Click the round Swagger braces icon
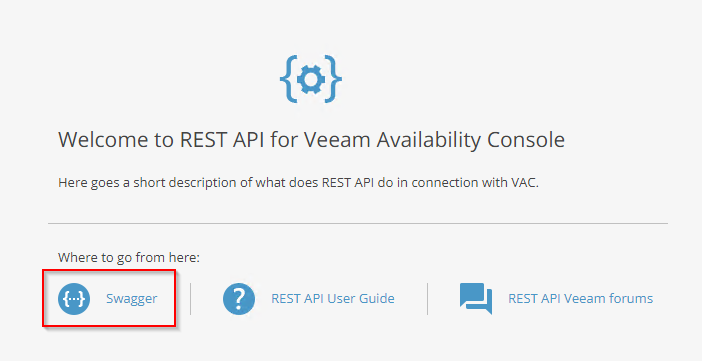Screen dimensions: 702x361 [x=74, y=299]
